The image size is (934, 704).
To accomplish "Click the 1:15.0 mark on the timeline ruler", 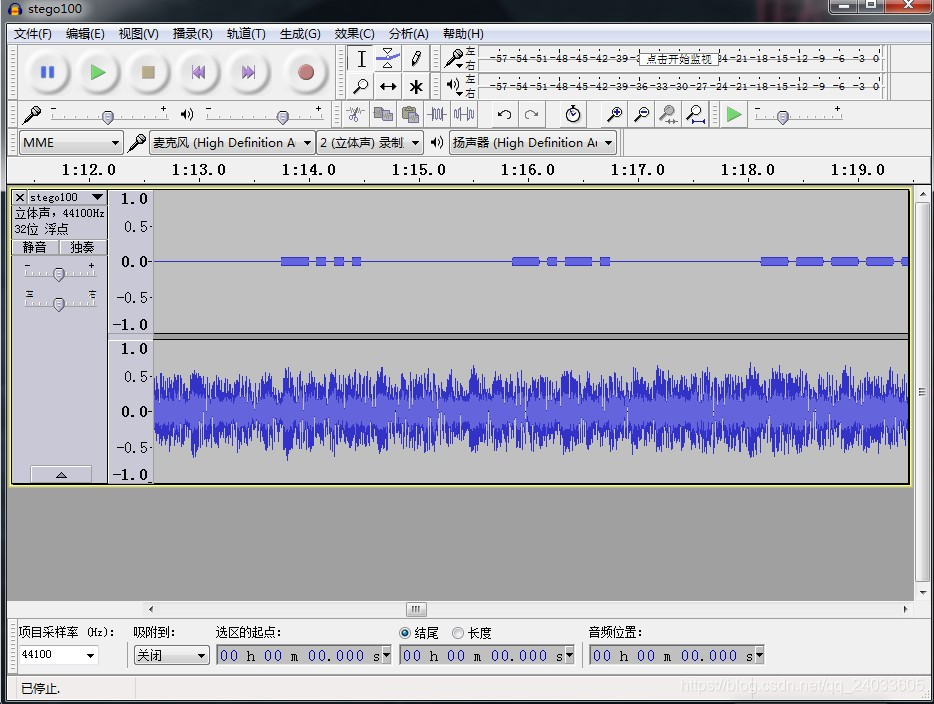I will [x=418, y=170].
